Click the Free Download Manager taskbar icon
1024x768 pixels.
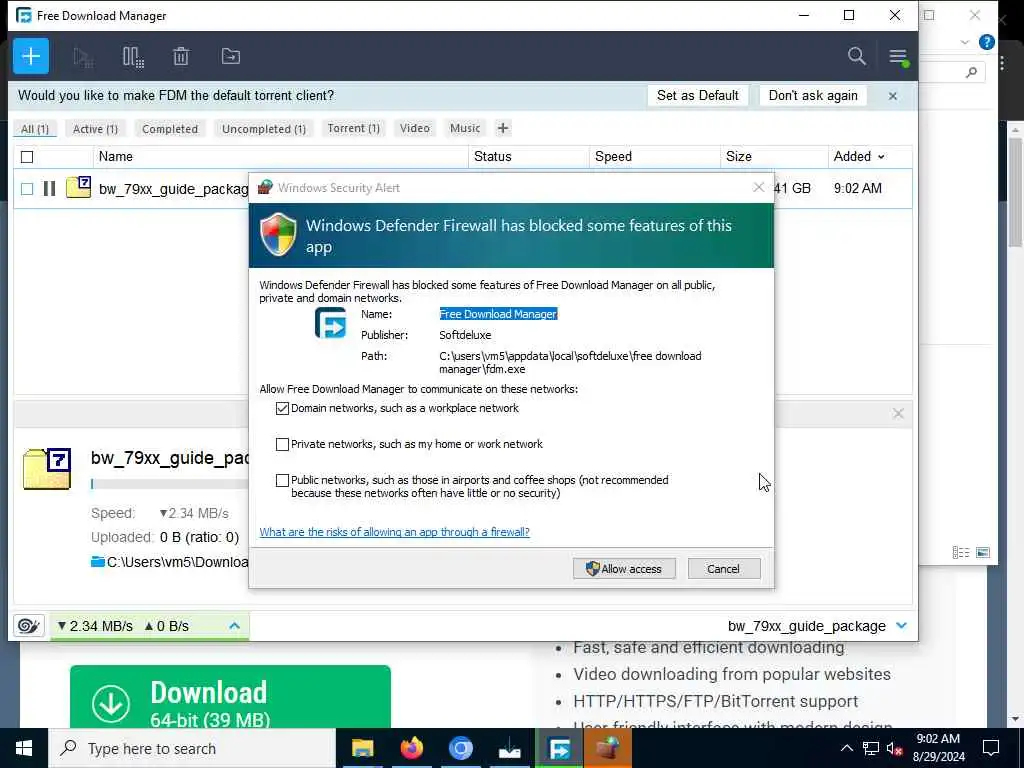[x=559, y=748]
